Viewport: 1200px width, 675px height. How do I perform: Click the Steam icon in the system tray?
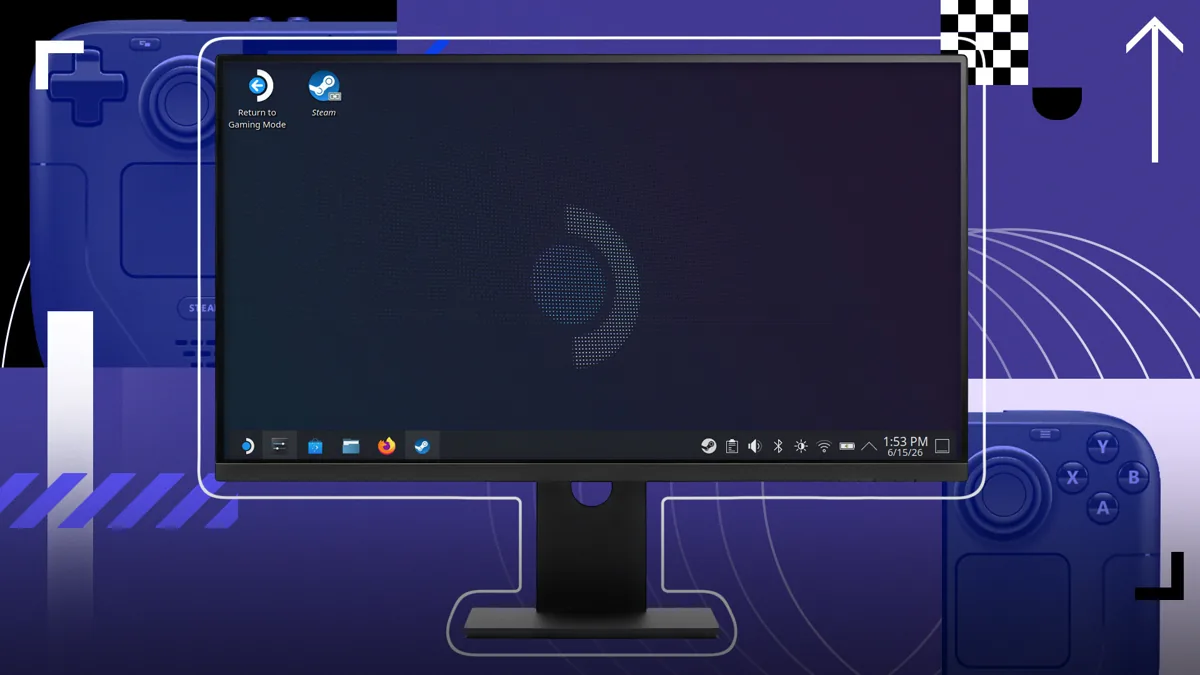(x=709, y=446)
